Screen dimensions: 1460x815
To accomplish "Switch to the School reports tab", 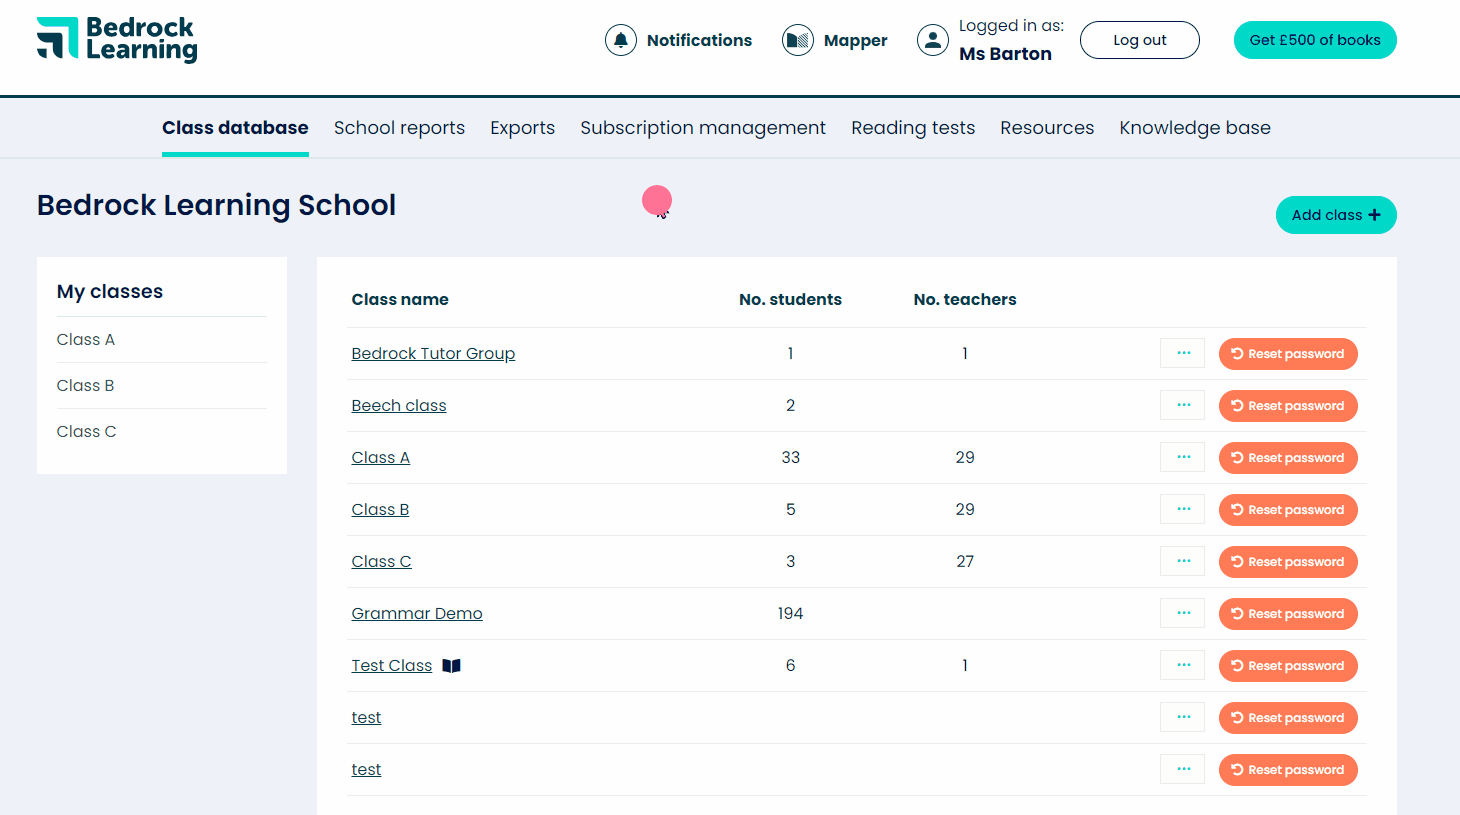I will tap(399, 127).
